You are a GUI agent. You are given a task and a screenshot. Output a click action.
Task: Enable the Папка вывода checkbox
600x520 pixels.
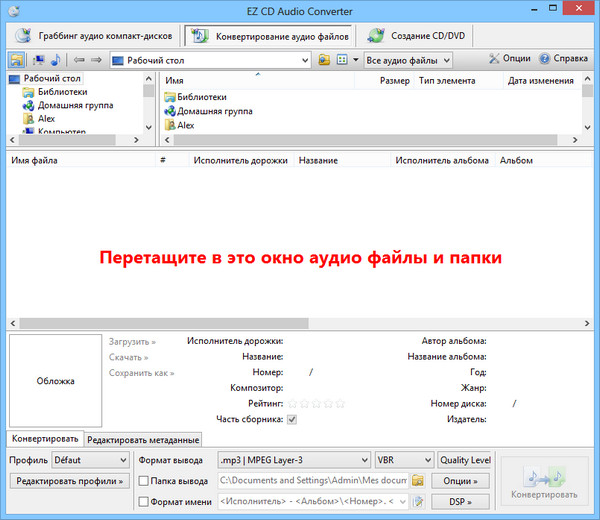tap(143, 481)
